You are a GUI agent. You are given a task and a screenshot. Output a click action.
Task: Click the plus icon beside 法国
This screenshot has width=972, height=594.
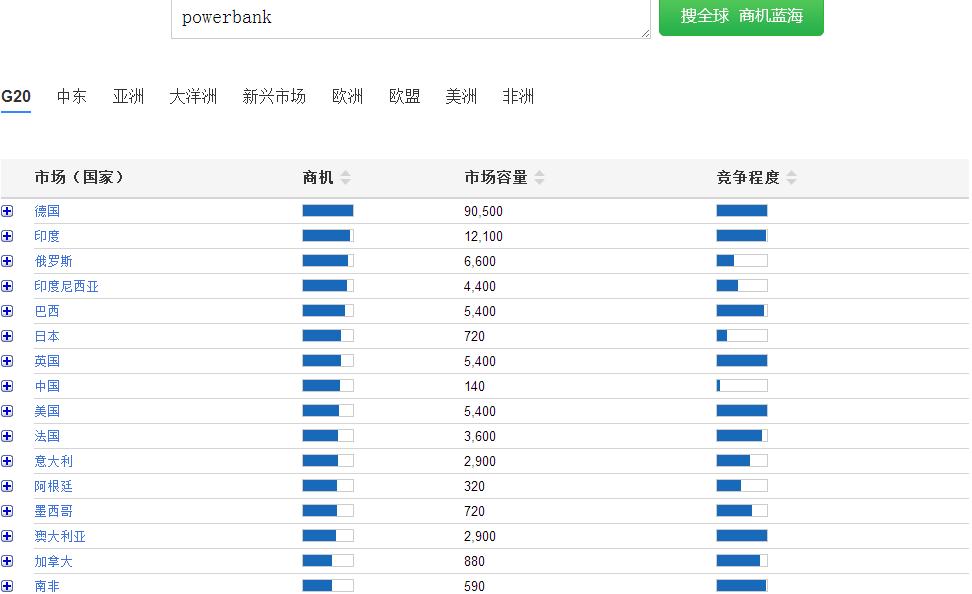(8, 435)
